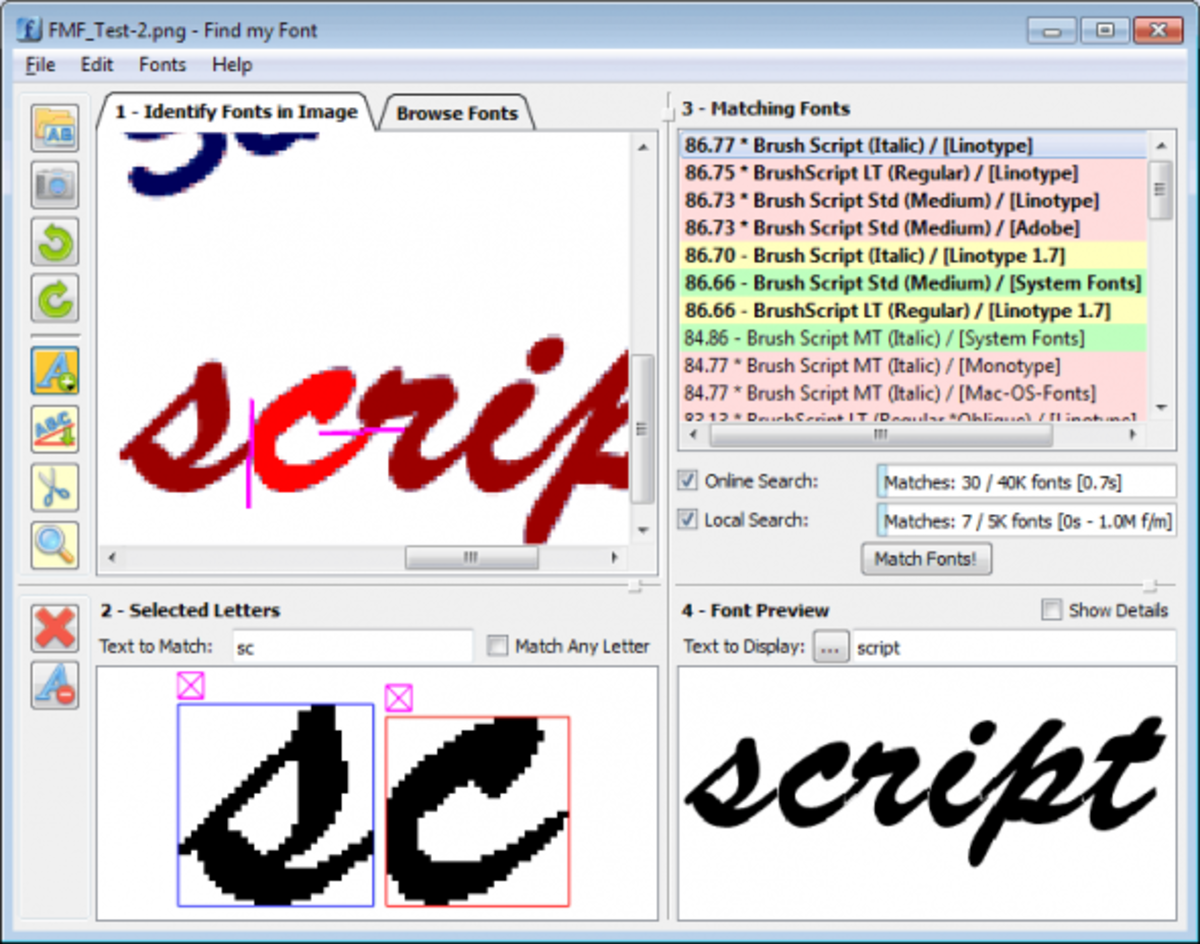Open the Fonts menu

point(162,65)
